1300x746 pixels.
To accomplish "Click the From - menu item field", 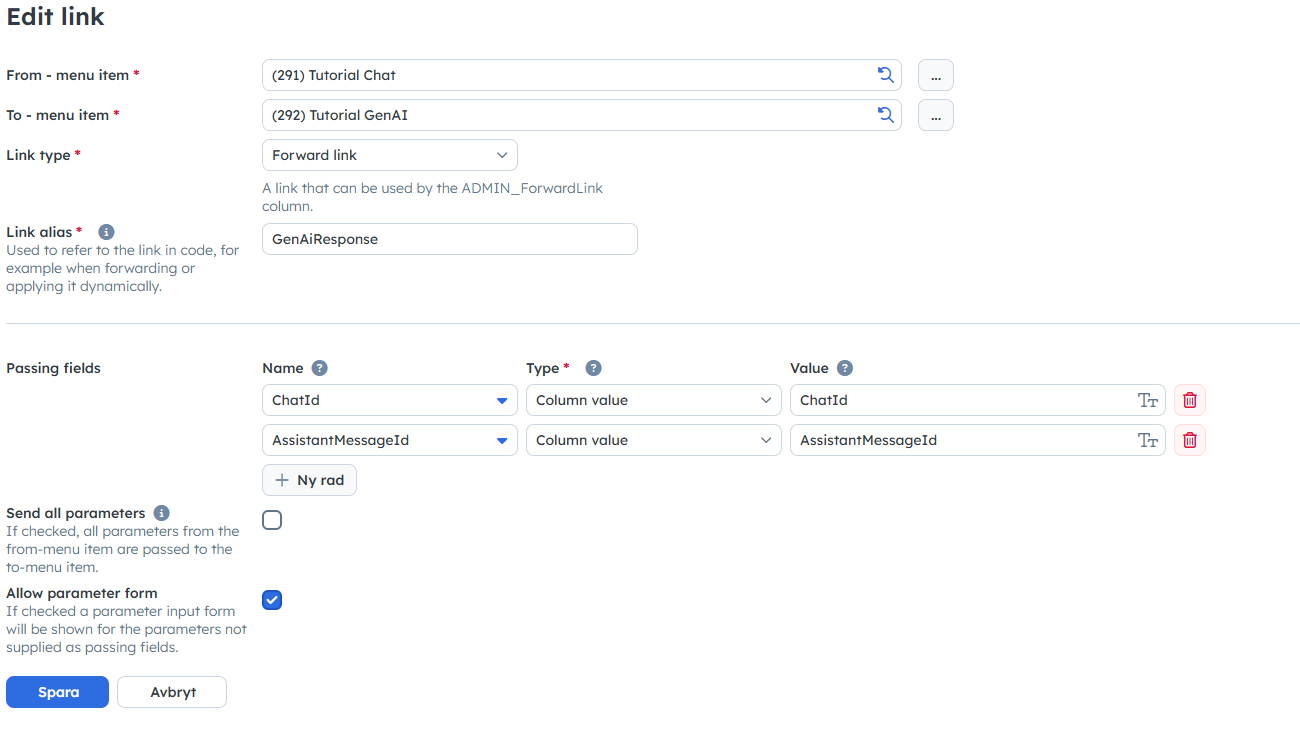I will [x=582, y=75].
